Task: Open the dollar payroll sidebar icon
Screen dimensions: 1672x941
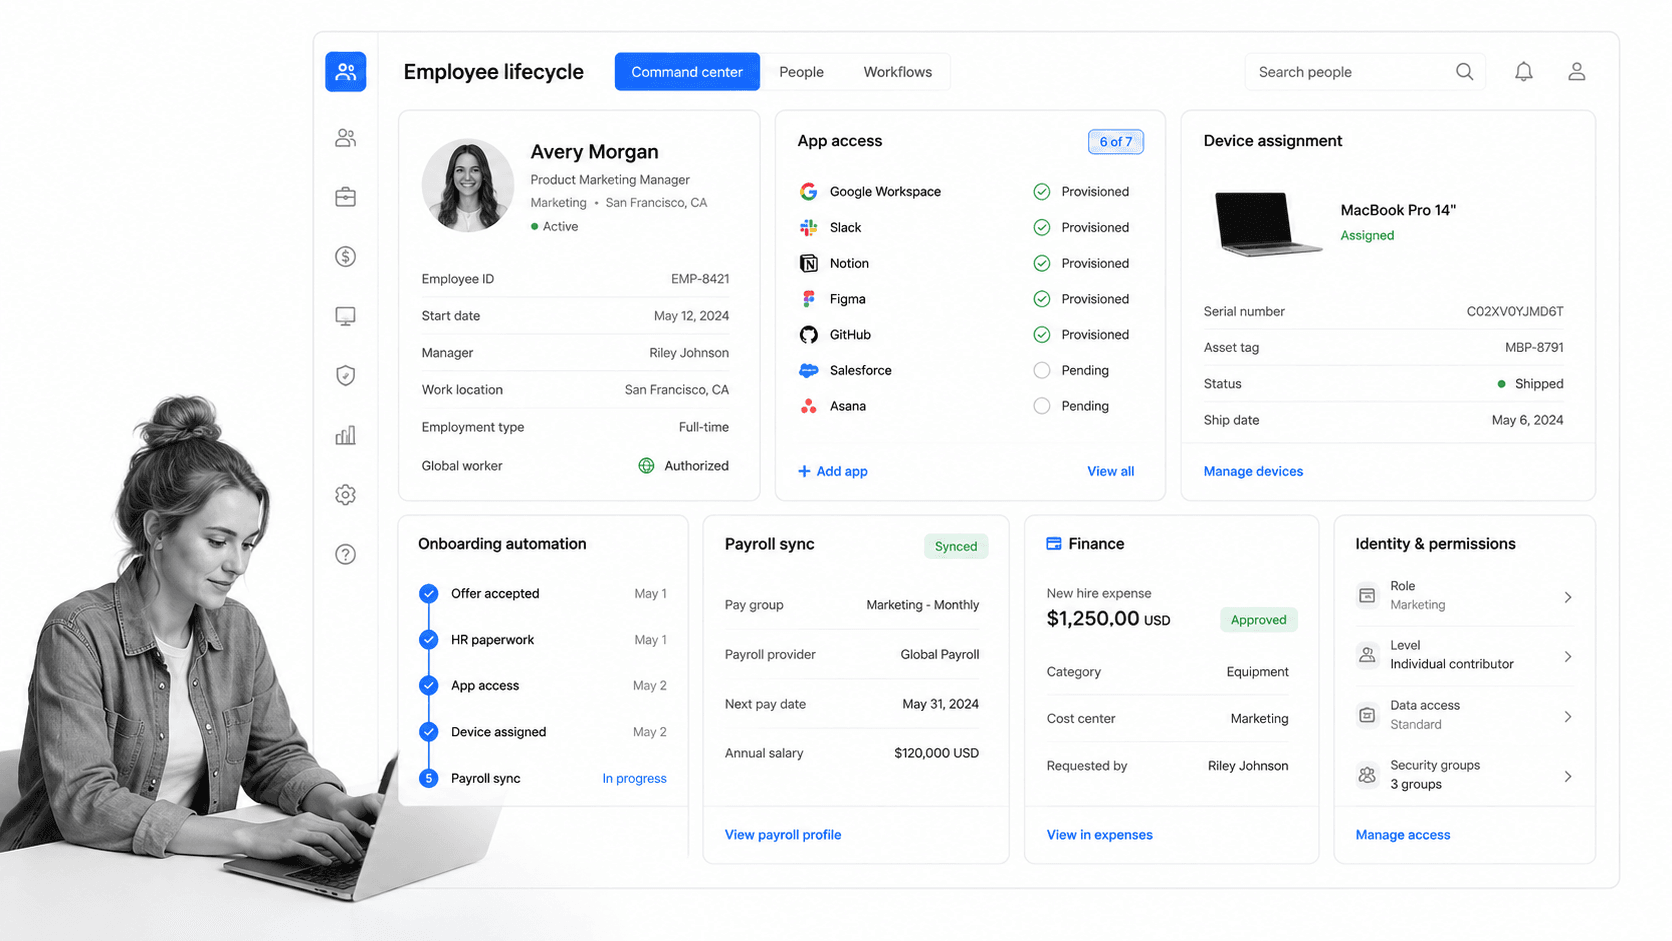Action: pyautogui.click(x=345, y=257)
